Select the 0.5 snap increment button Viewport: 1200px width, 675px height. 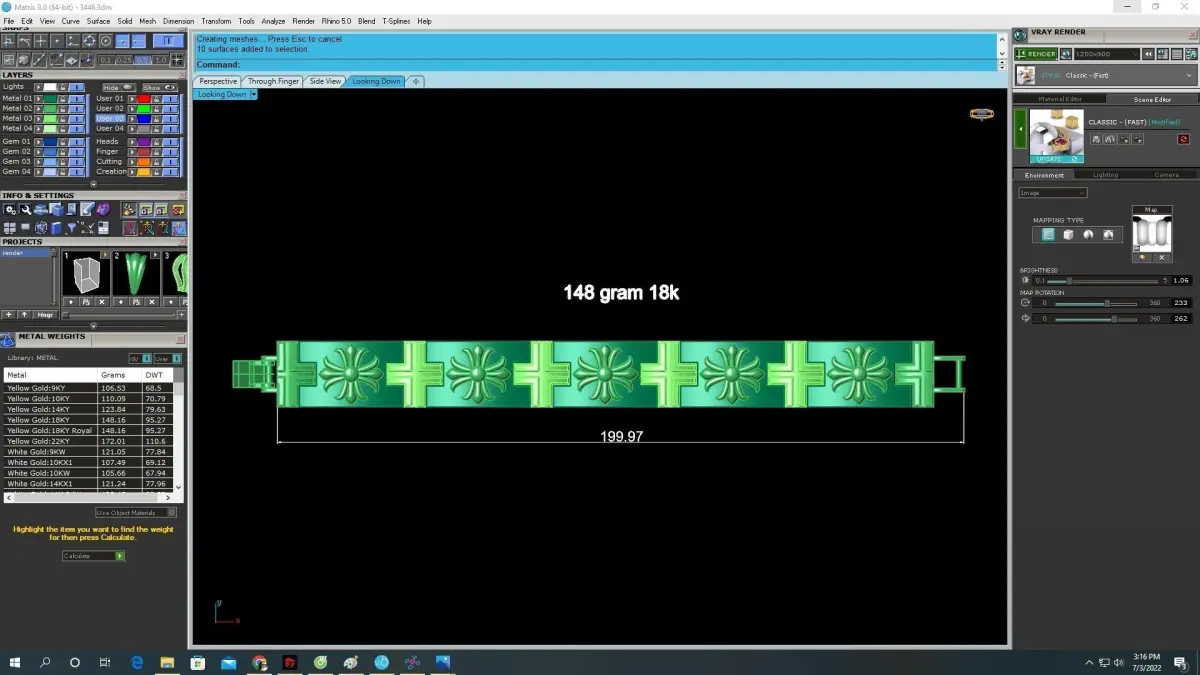tap(142, 60)
